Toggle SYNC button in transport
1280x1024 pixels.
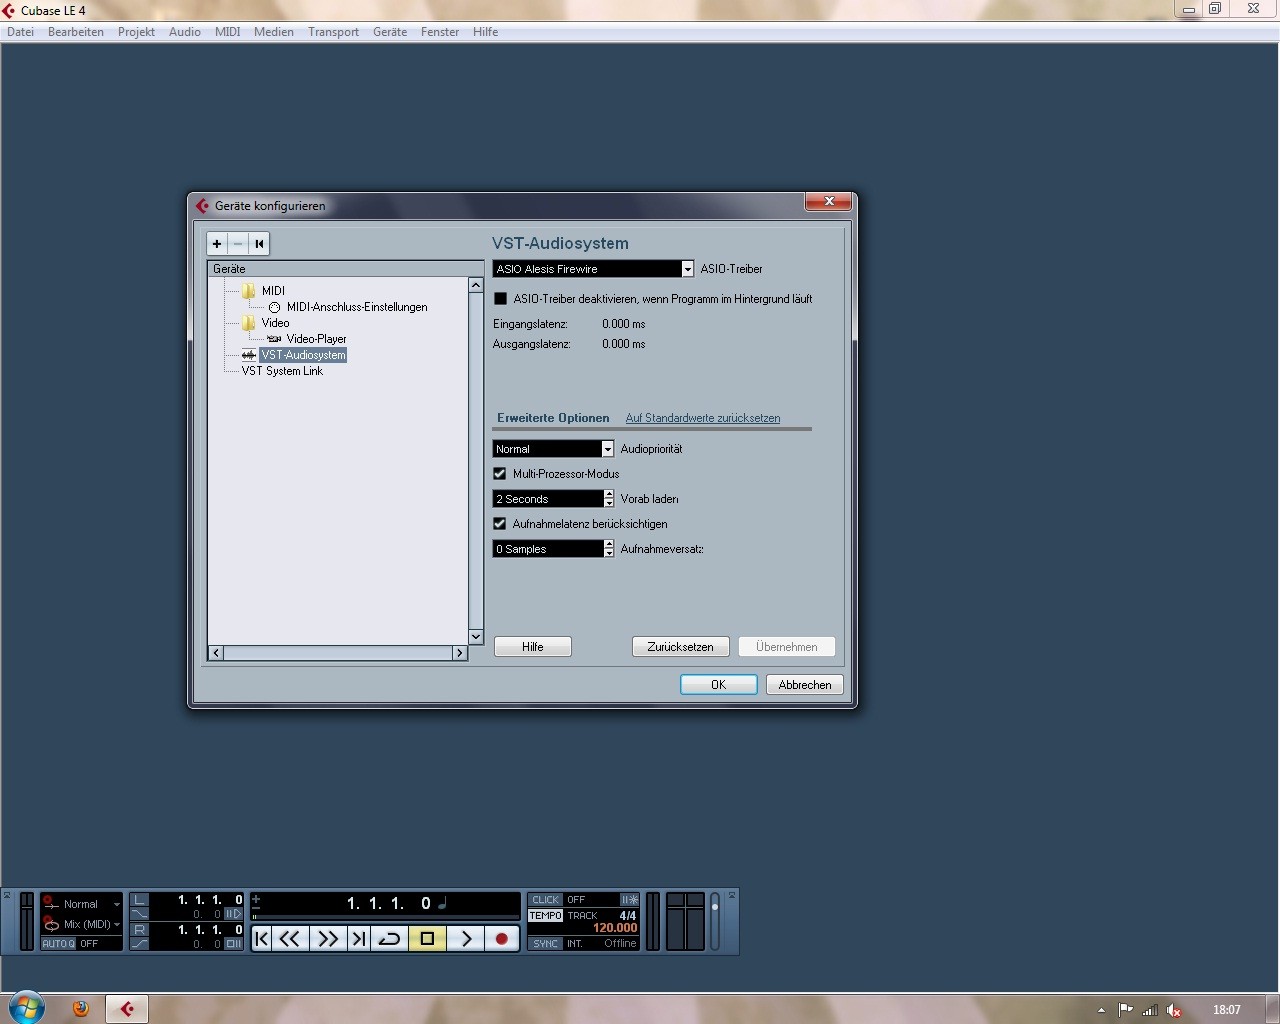pyautogui.click(x=546, y=944)
